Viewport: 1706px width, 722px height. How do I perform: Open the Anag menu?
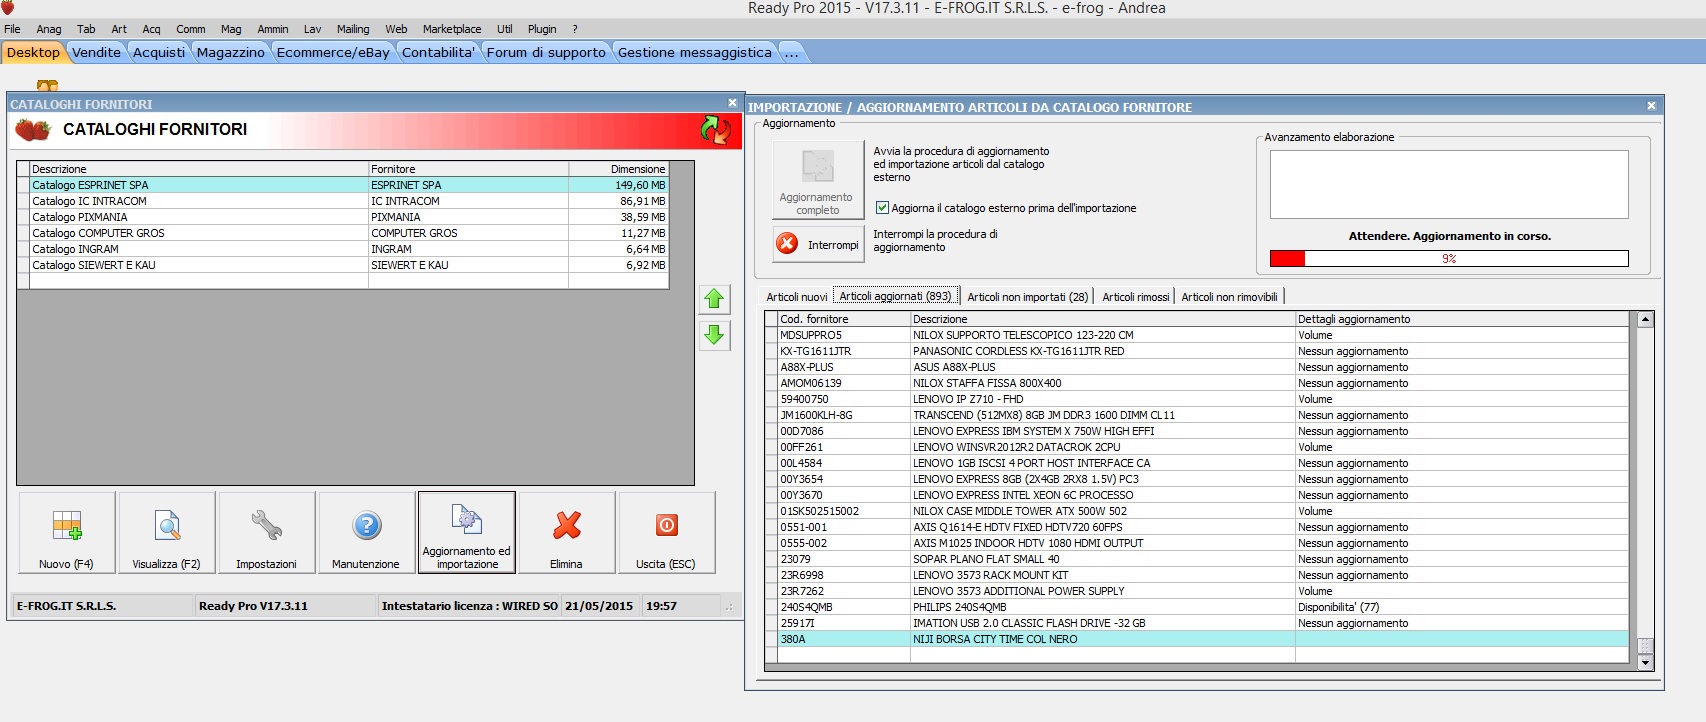click(x=49, y=29)
